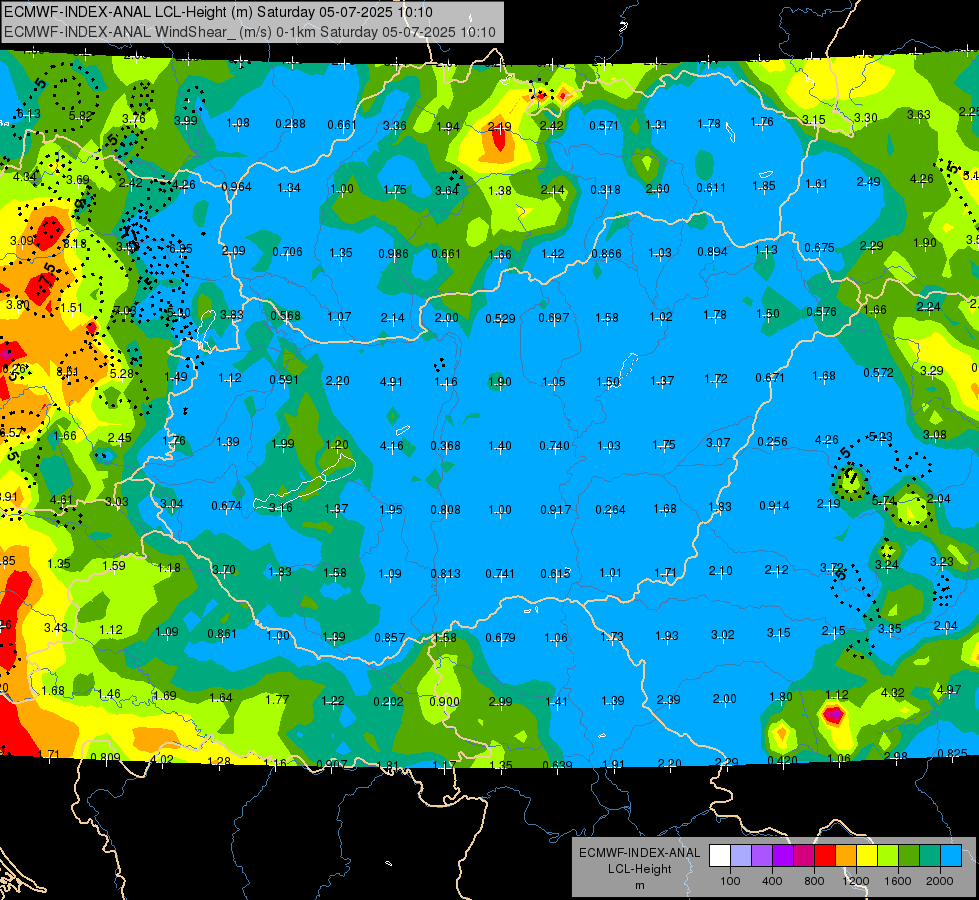979x900 pixels.
Task: Click the wind shear value 0.568
Action: [285, 315]
